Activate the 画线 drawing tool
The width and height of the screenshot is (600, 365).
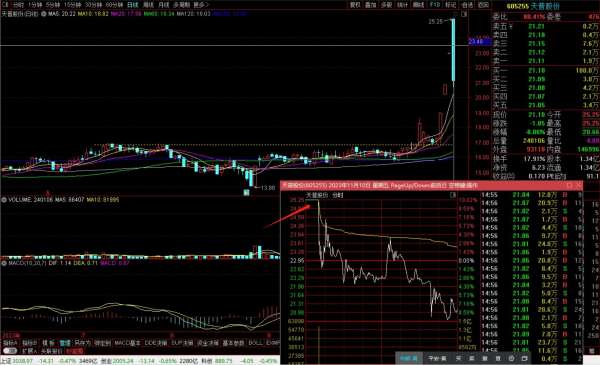click(x=418, y=5)
